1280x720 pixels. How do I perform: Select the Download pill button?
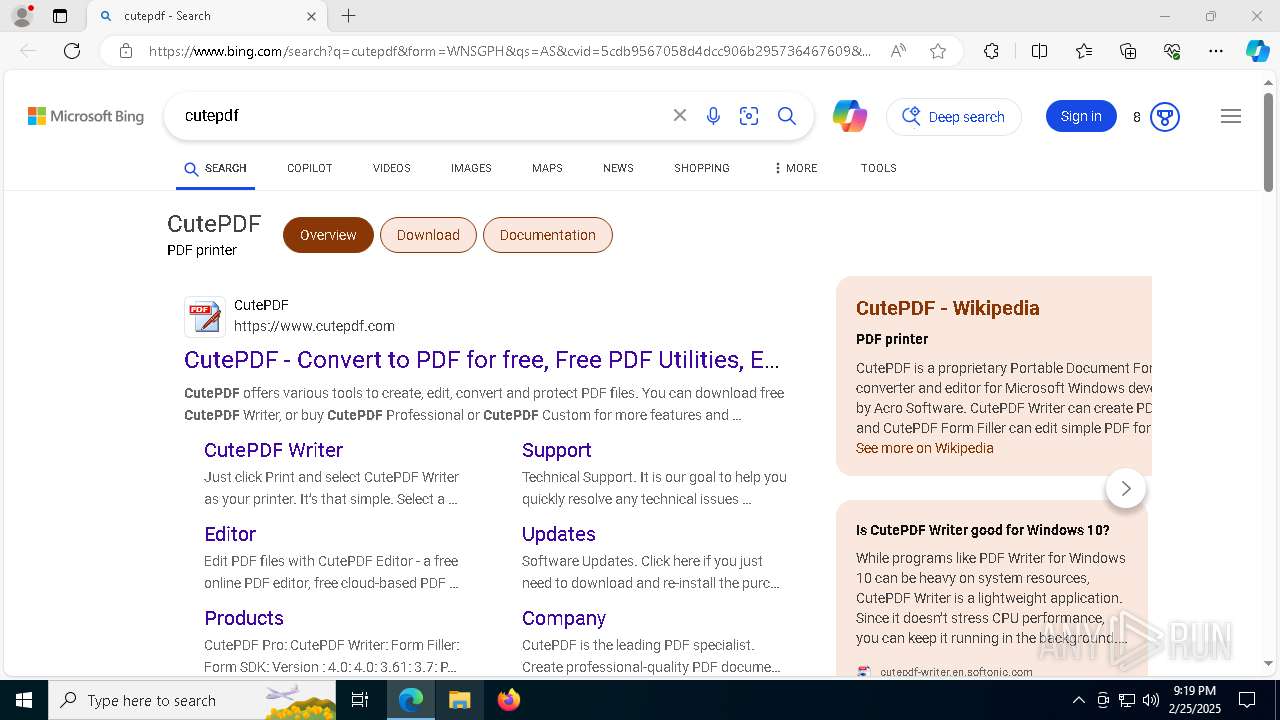pos(428,235)
